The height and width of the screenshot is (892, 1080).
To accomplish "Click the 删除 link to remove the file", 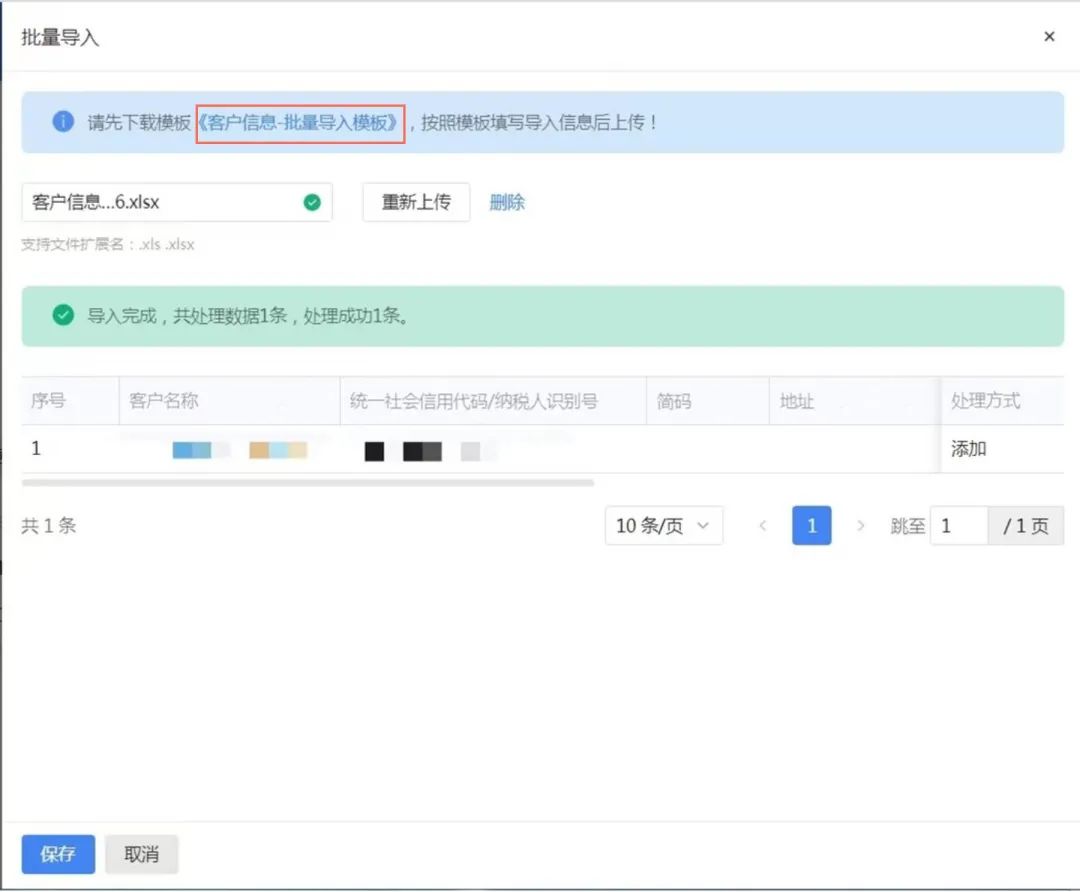I will point(507,202).
